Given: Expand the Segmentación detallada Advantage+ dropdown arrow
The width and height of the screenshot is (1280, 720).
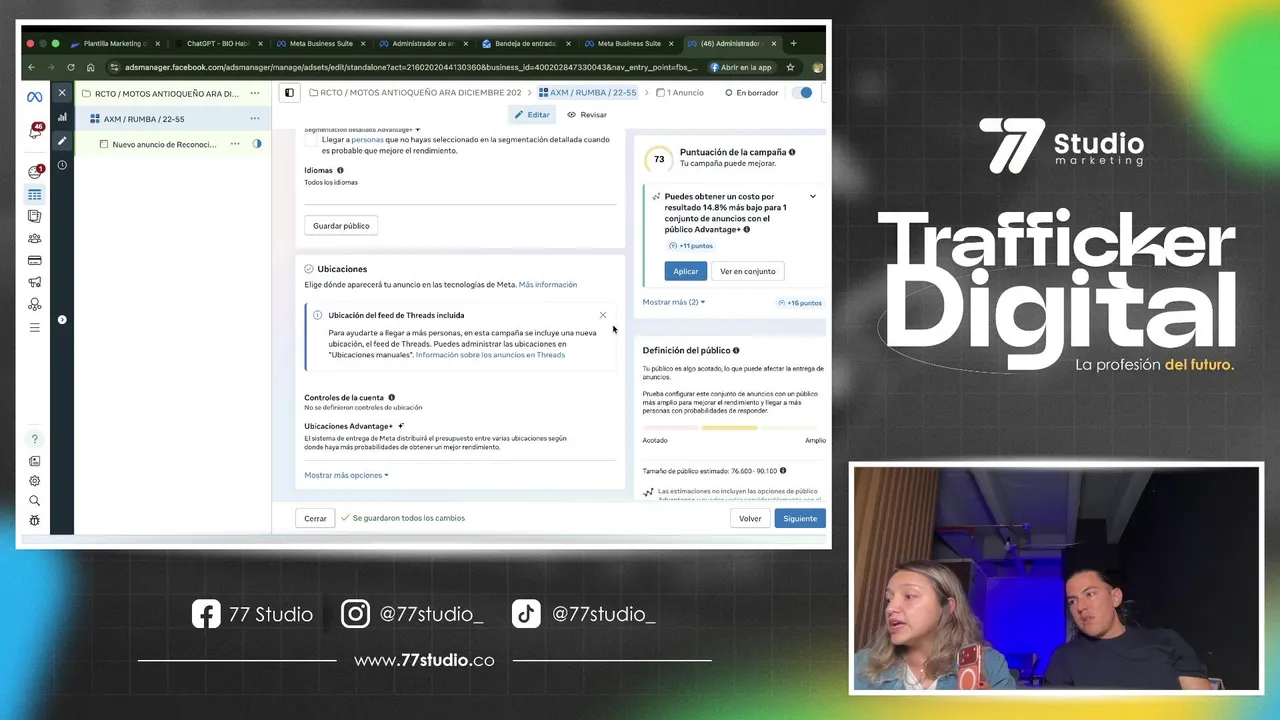Looking at the screenshot, I should [x=418, y=130].
